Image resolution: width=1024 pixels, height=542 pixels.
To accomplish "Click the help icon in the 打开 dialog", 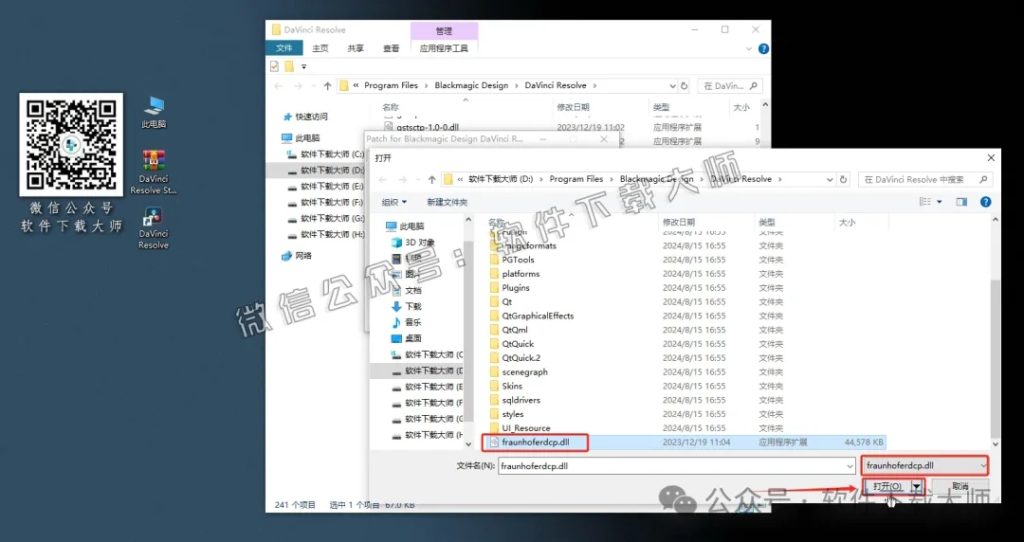I will [986, 202].
